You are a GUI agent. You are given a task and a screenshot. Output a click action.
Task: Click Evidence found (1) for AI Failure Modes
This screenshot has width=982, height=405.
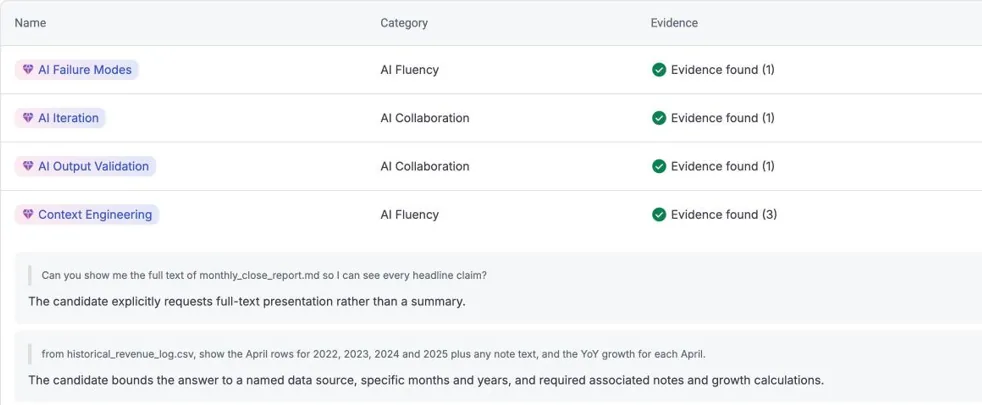pos(723,69)
